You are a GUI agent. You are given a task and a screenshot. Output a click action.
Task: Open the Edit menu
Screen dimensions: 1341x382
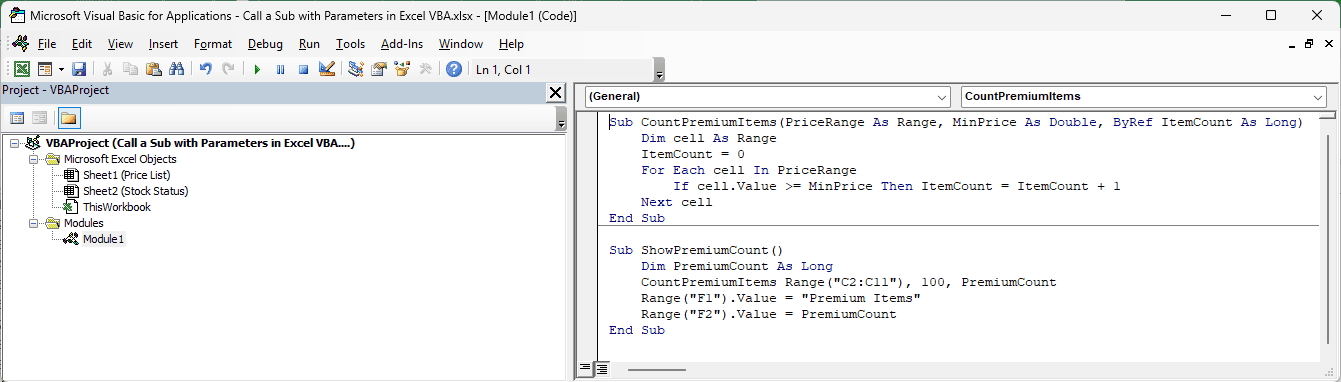pyautogui.click(x=82, y=44)
